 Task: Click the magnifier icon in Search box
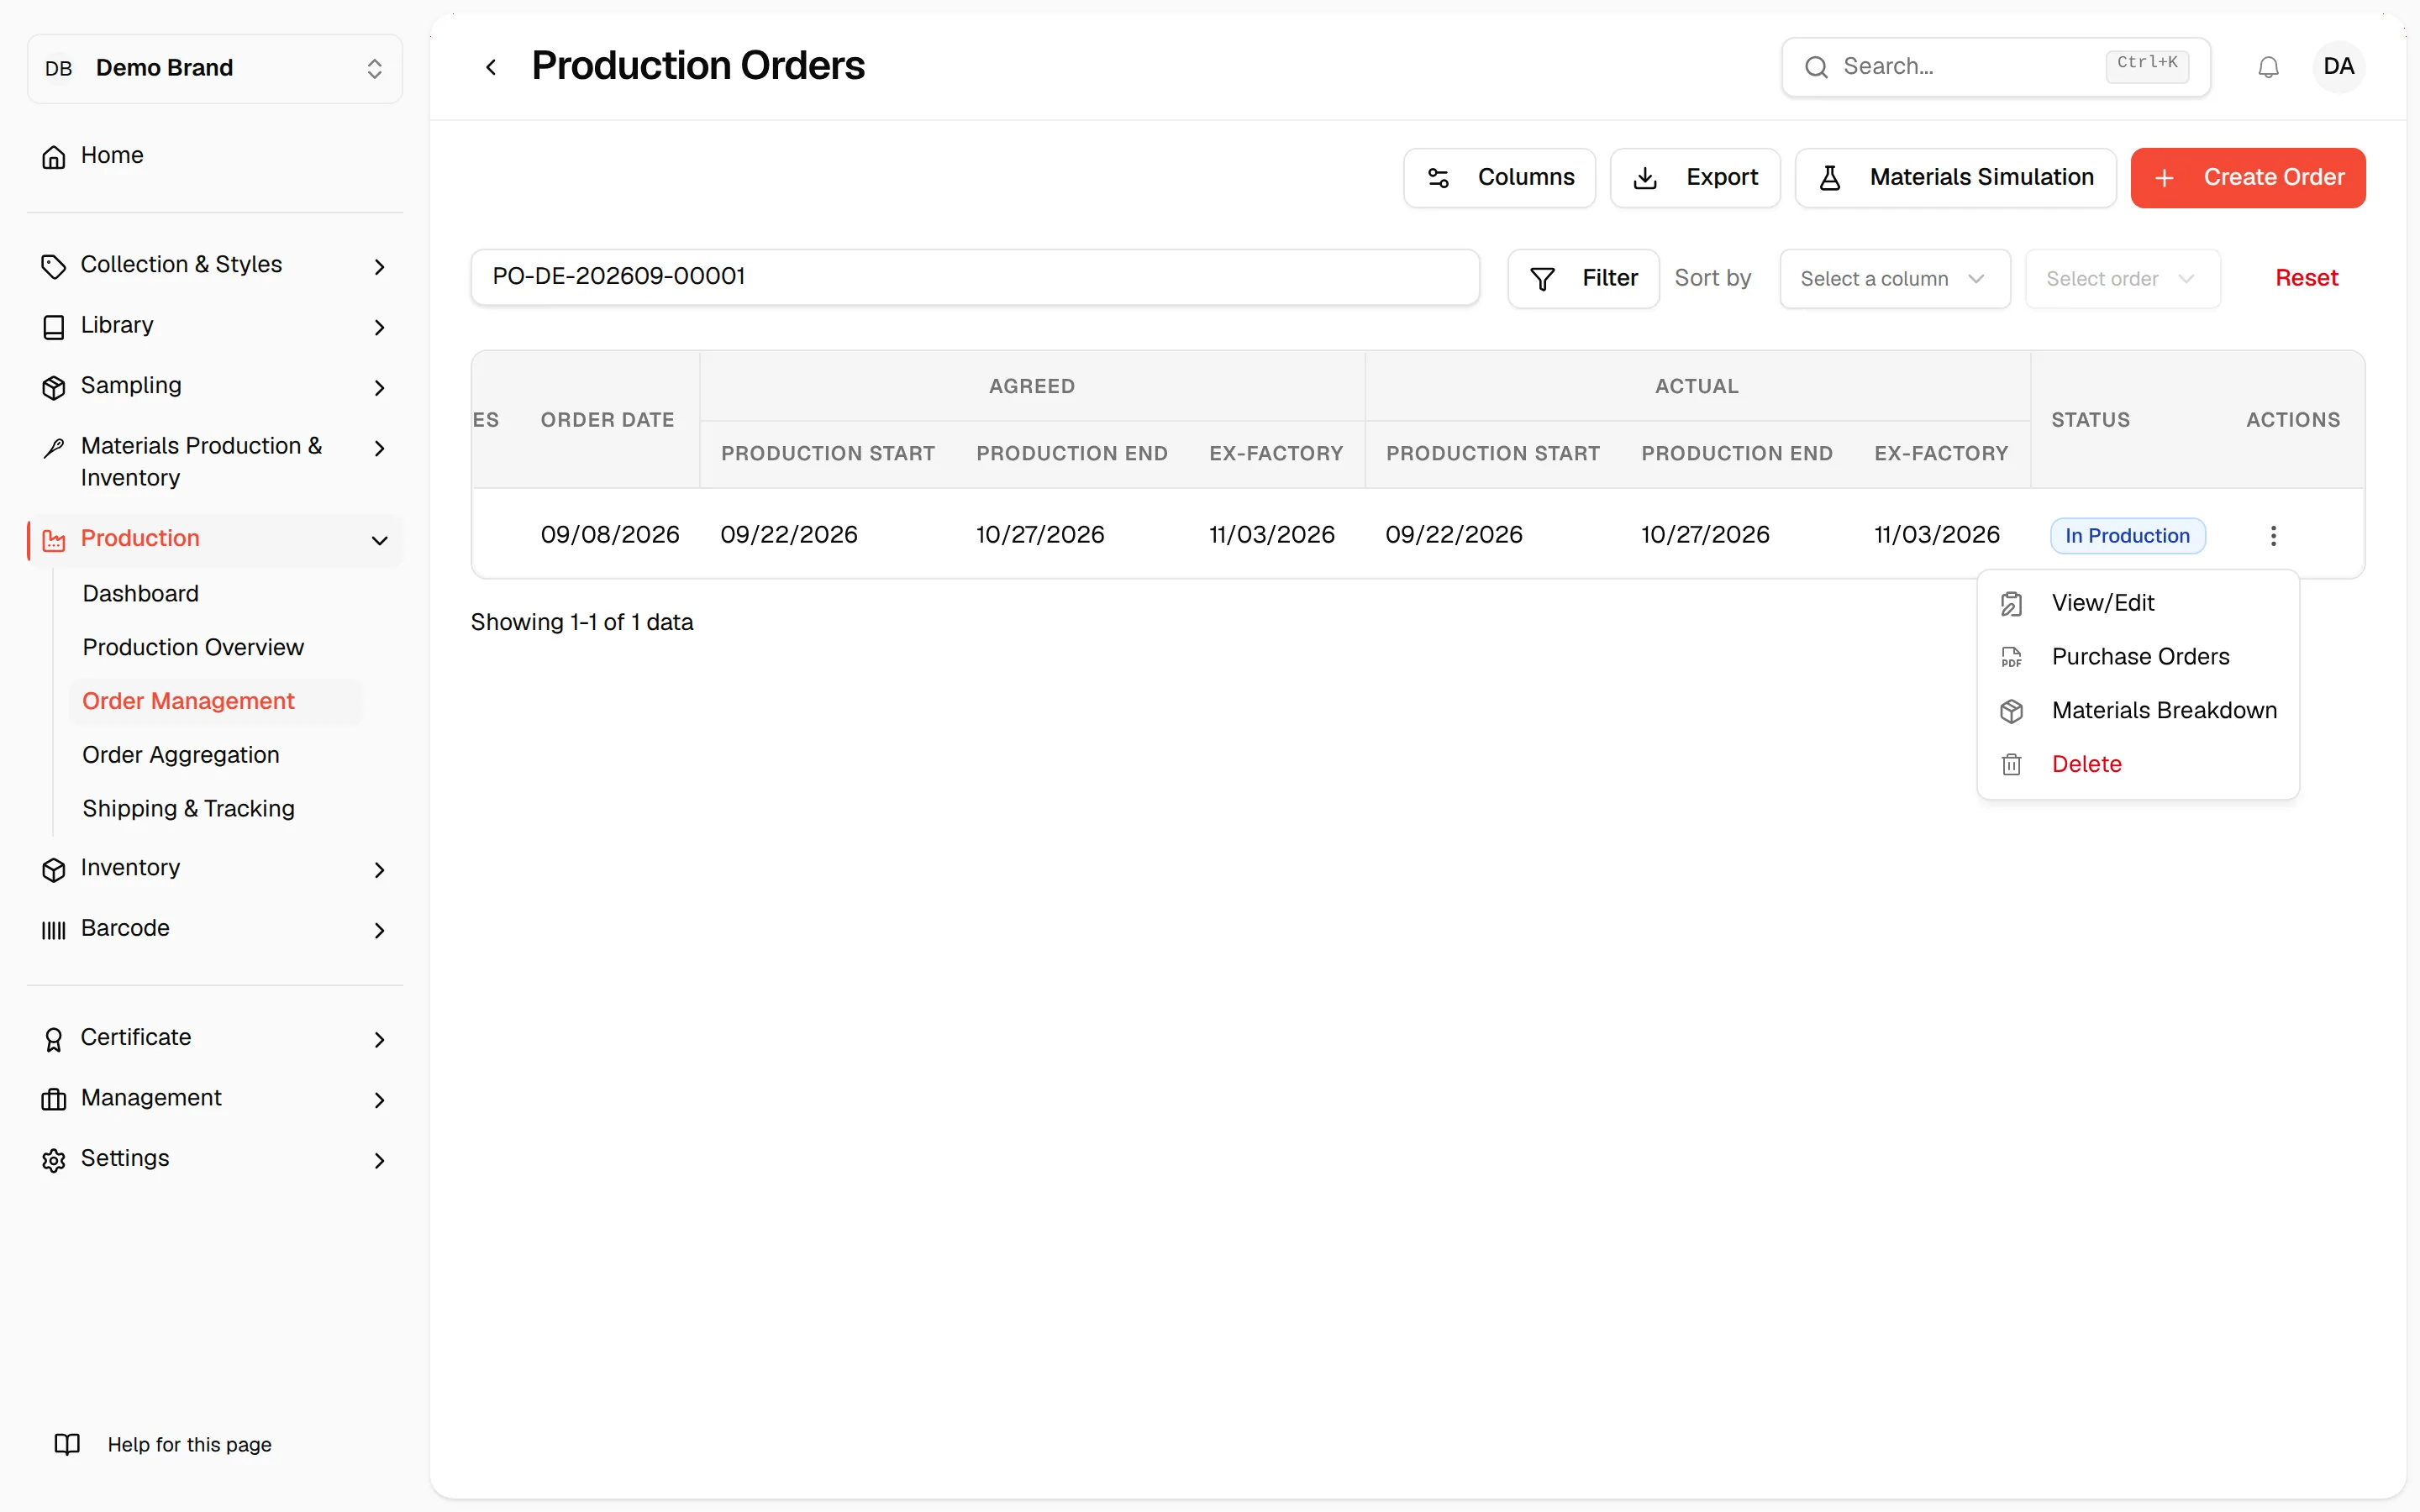click(x=1816, y=67)
